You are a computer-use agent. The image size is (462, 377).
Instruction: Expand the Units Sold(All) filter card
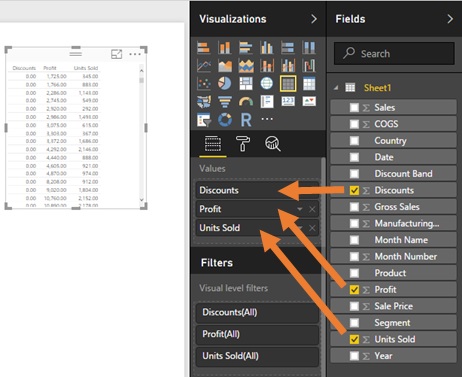point(257,356)
